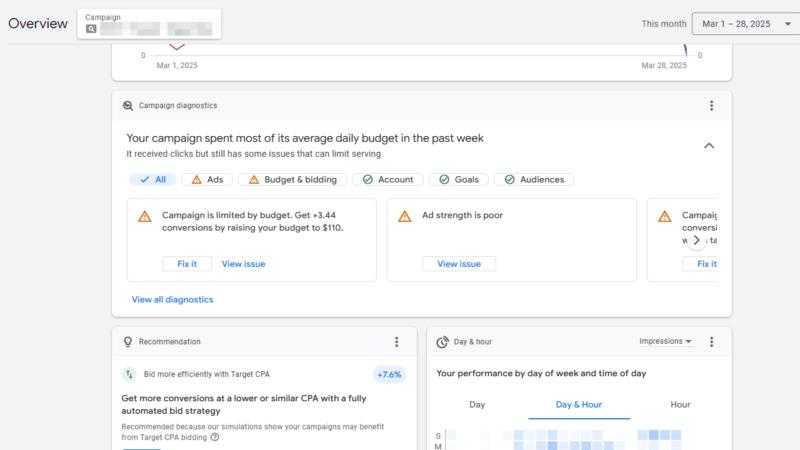Click 'Bid more efficiently with Target CPA' text
800x450 pixels.
[207, 374]
